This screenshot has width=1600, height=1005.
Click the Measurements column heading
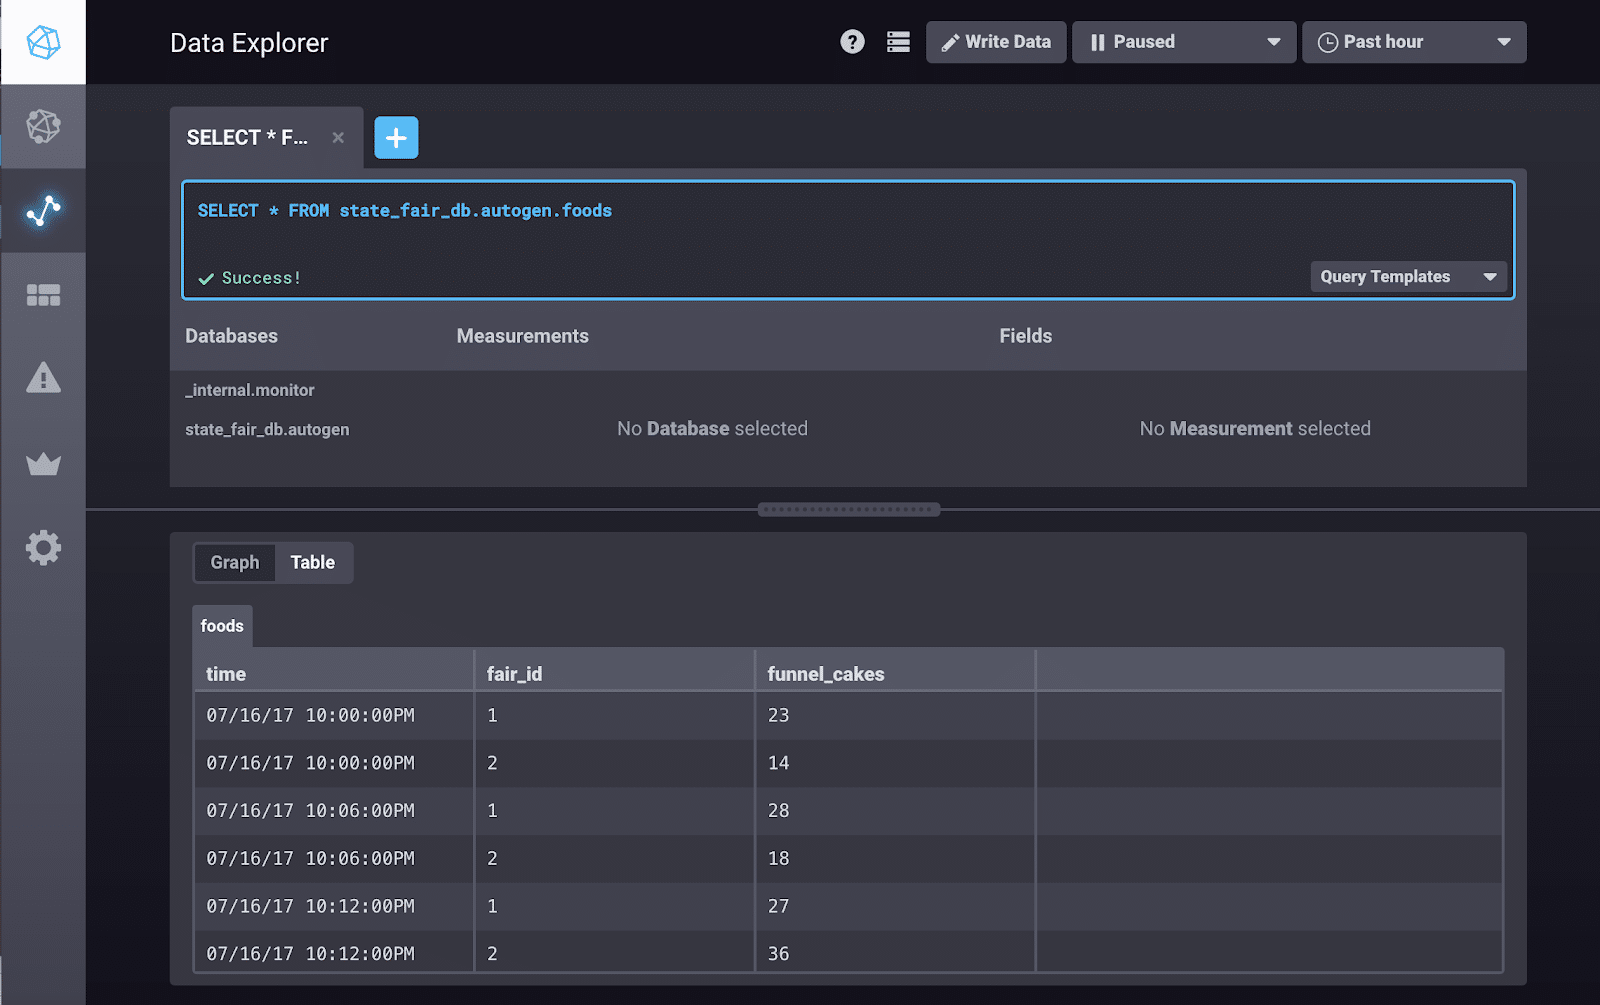click(x=523, y=336)
